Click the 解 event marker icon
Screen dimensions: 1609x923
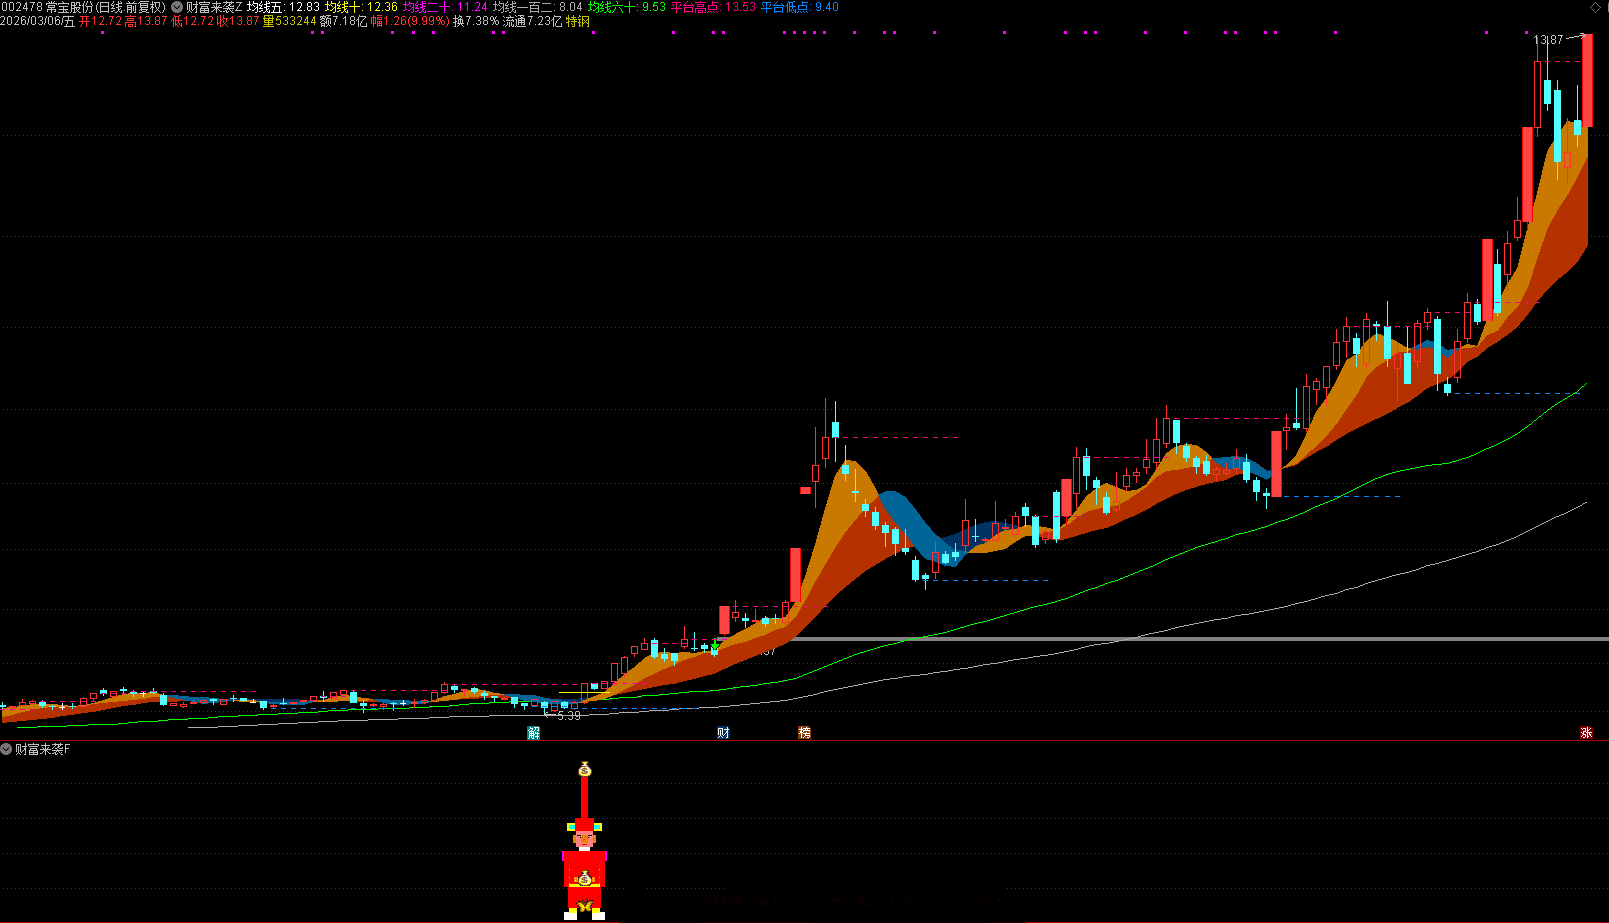[x=533, y=733]
